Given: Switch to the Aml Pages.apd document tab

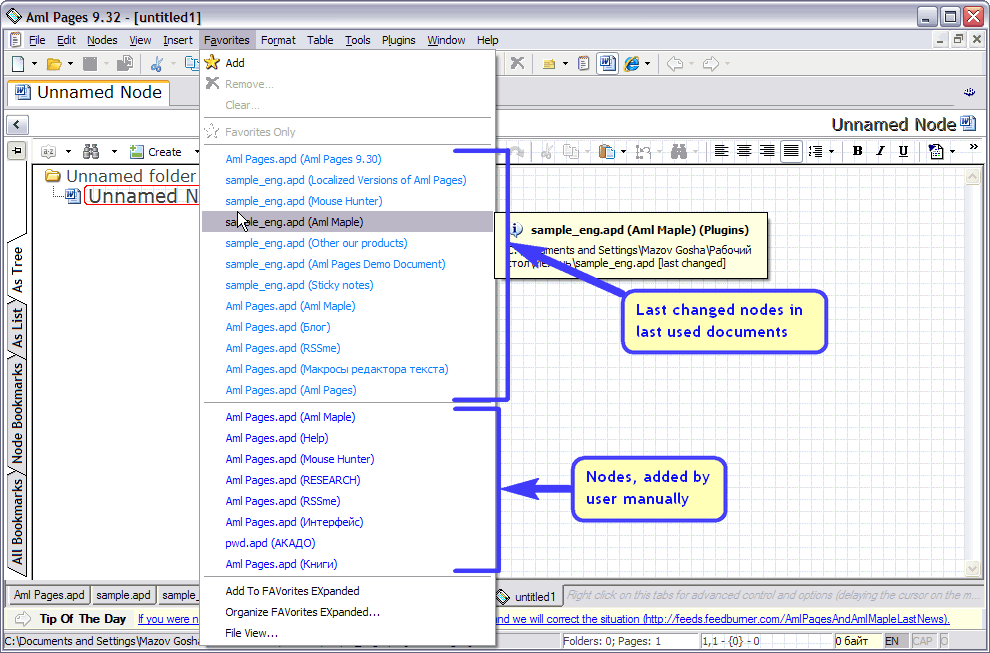Looking at the screenshot, I should (49, 595).
